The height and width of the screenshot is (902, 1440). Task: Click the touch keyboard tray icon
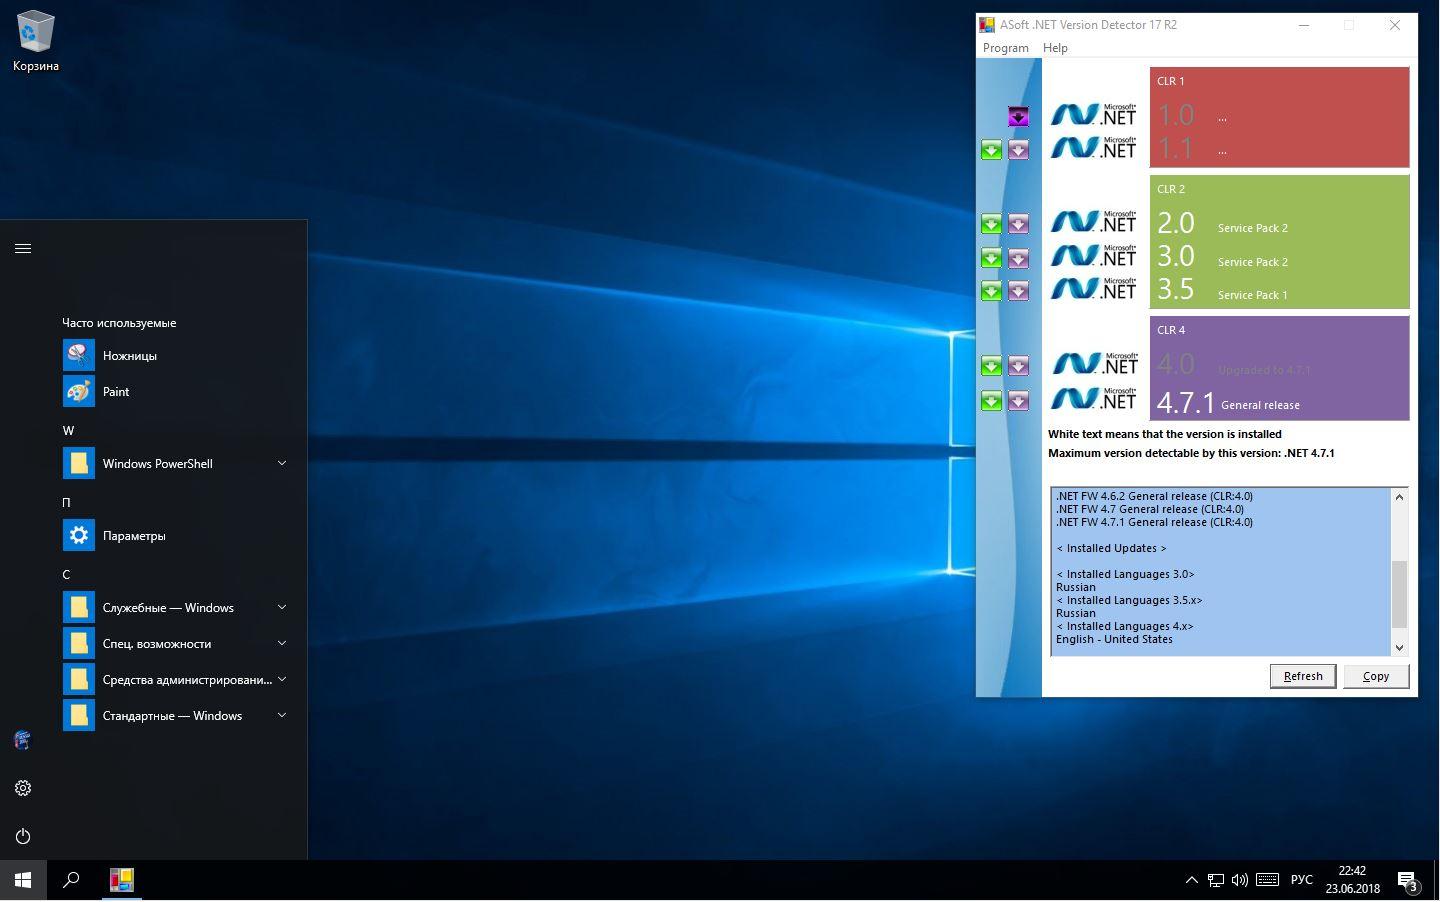1267,880
